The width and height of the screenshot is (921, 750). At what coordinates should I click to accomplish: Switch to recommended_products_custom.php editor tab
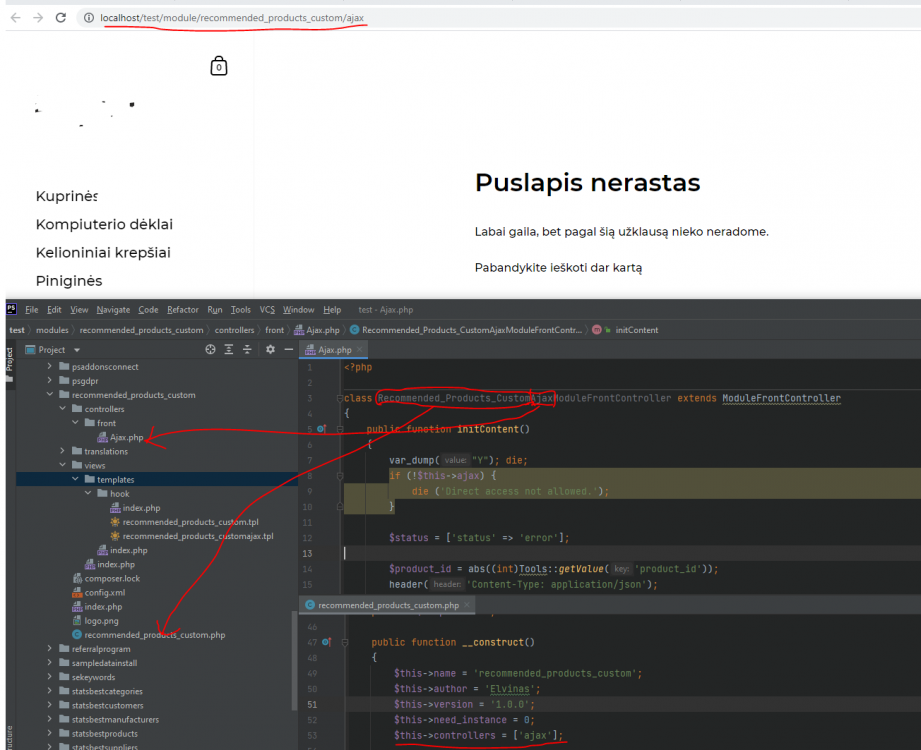388,605
